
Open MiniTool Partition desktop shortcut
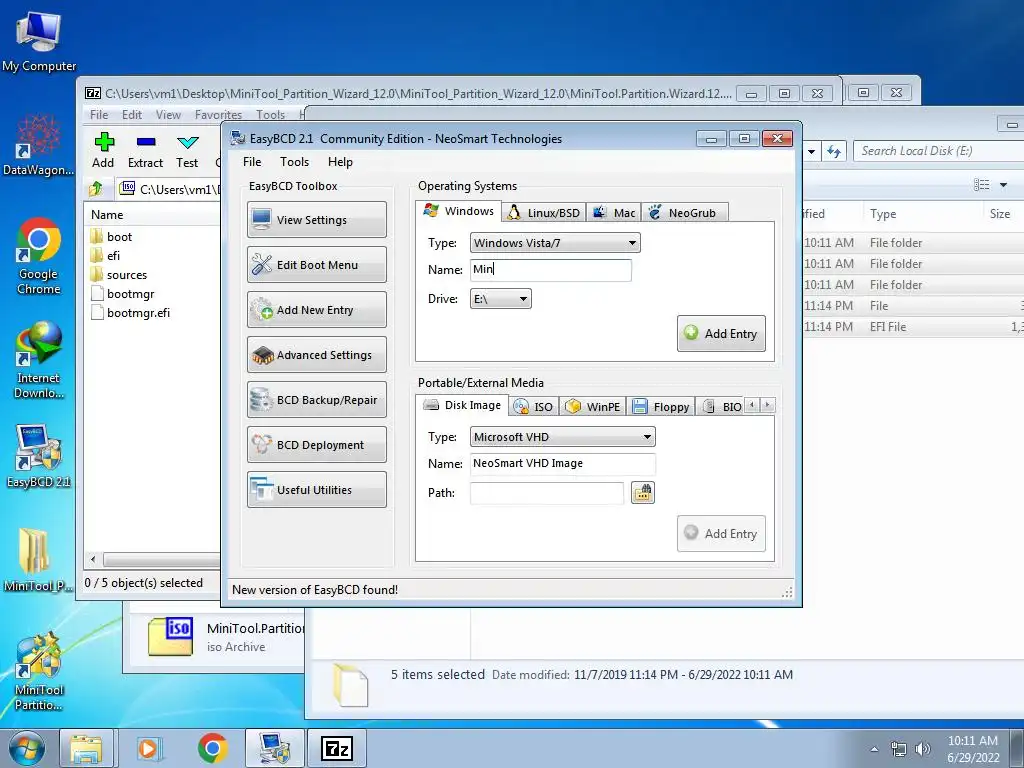(x=39, y=671)
